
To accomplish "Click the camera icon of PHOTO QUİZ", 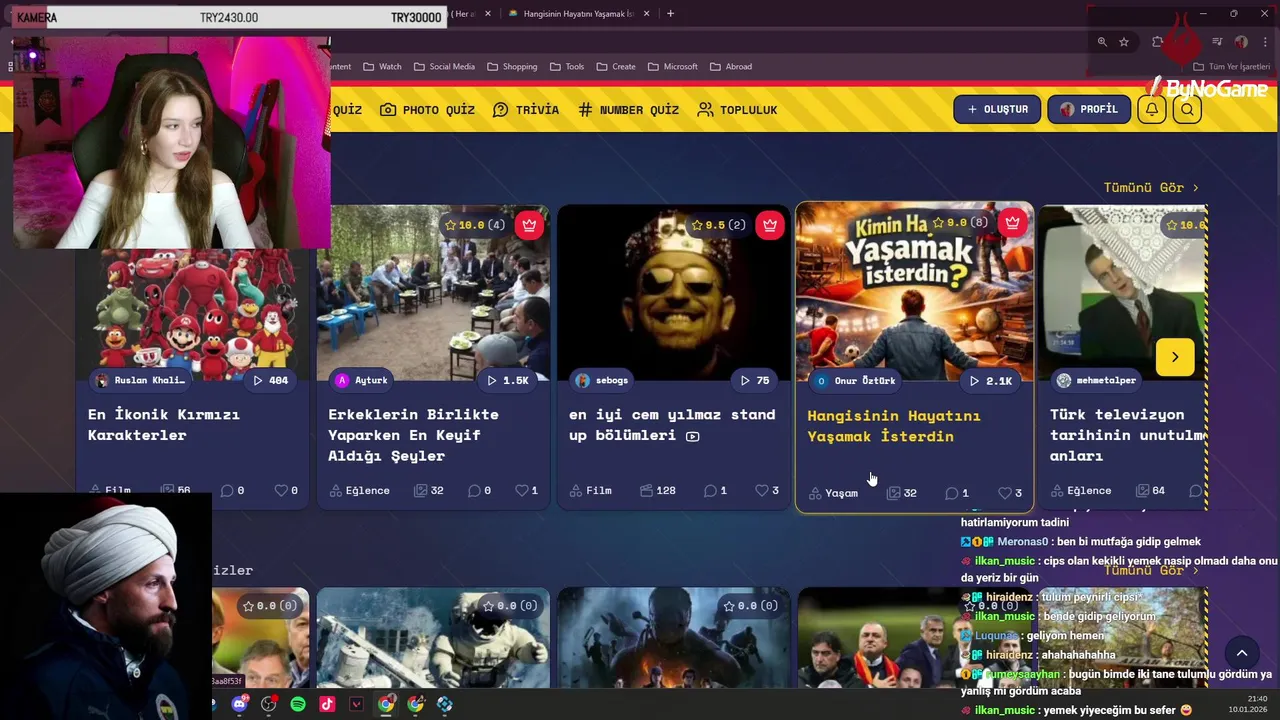I will point(388,110).
